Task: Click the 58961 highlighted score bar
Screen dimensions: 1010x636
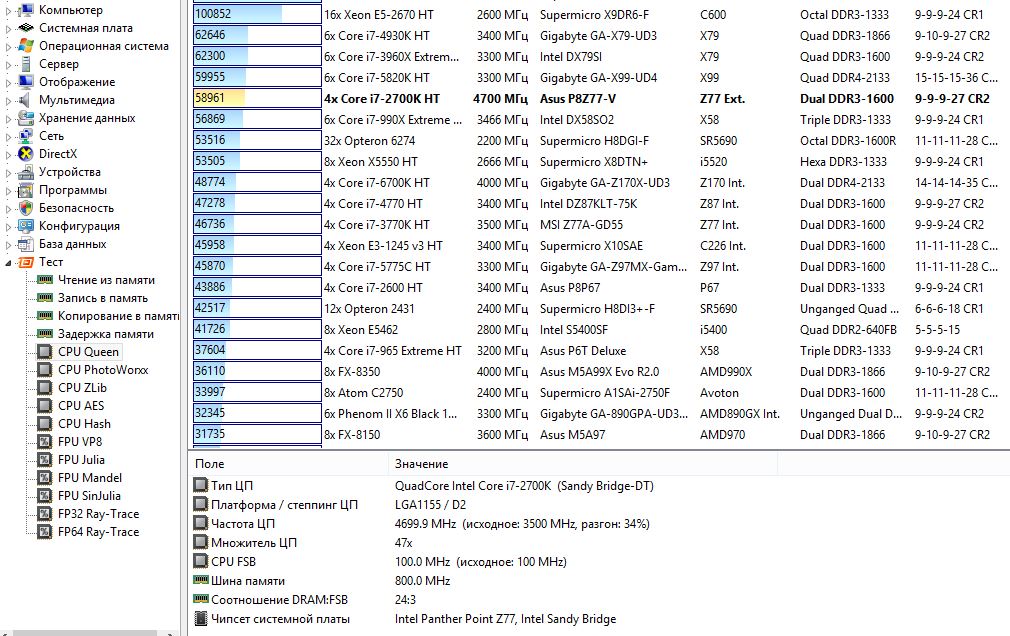Action: pyautogui.click(x=257, y=99)
